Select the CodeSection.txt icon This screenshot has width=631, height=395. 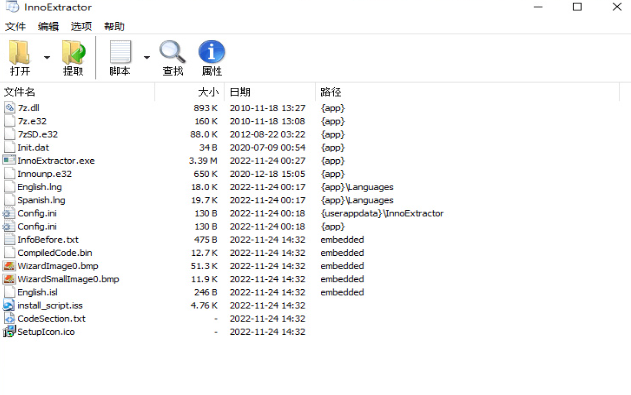click(x=10, y=319)
